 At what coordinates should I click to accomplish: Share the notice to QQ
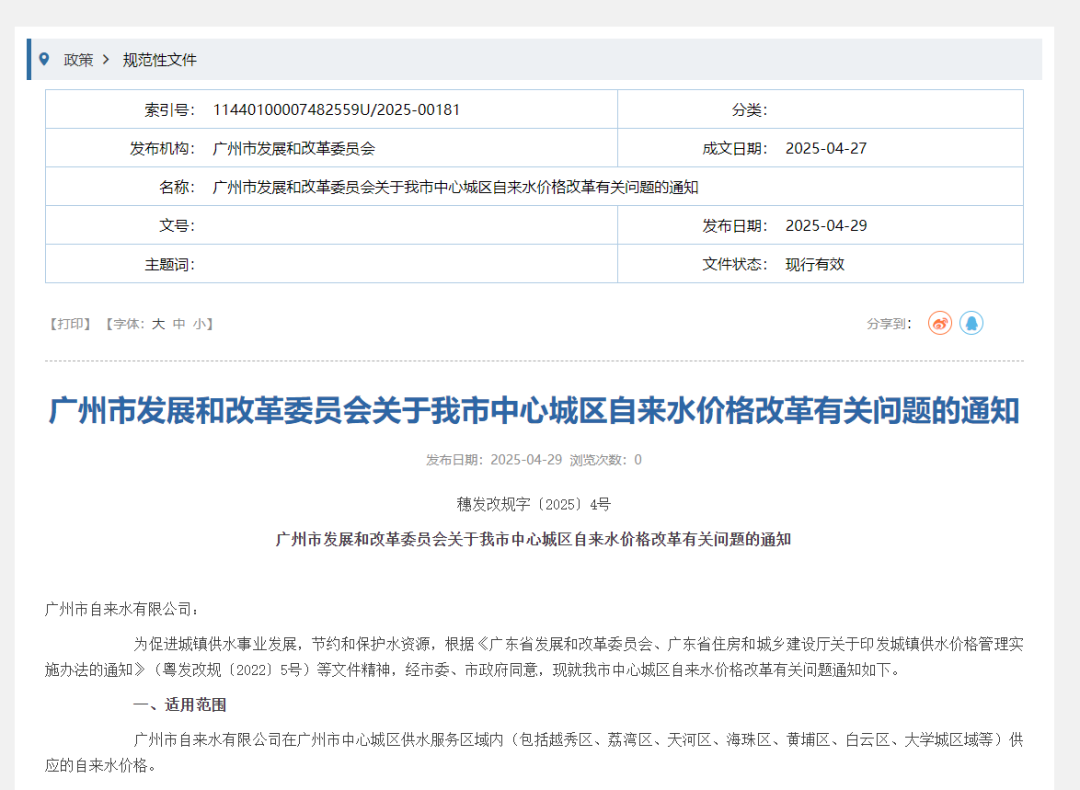971,323
